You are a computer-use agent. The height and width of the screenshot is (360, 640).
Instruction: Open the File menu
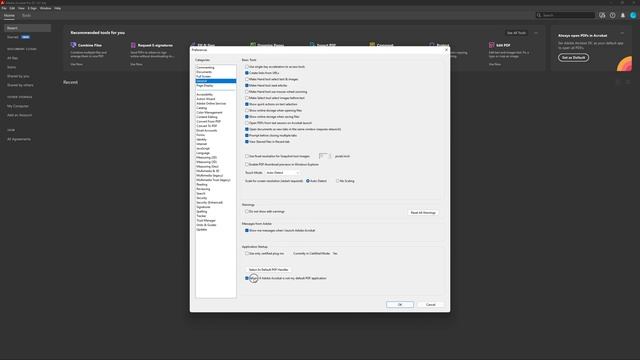(4, 8)
